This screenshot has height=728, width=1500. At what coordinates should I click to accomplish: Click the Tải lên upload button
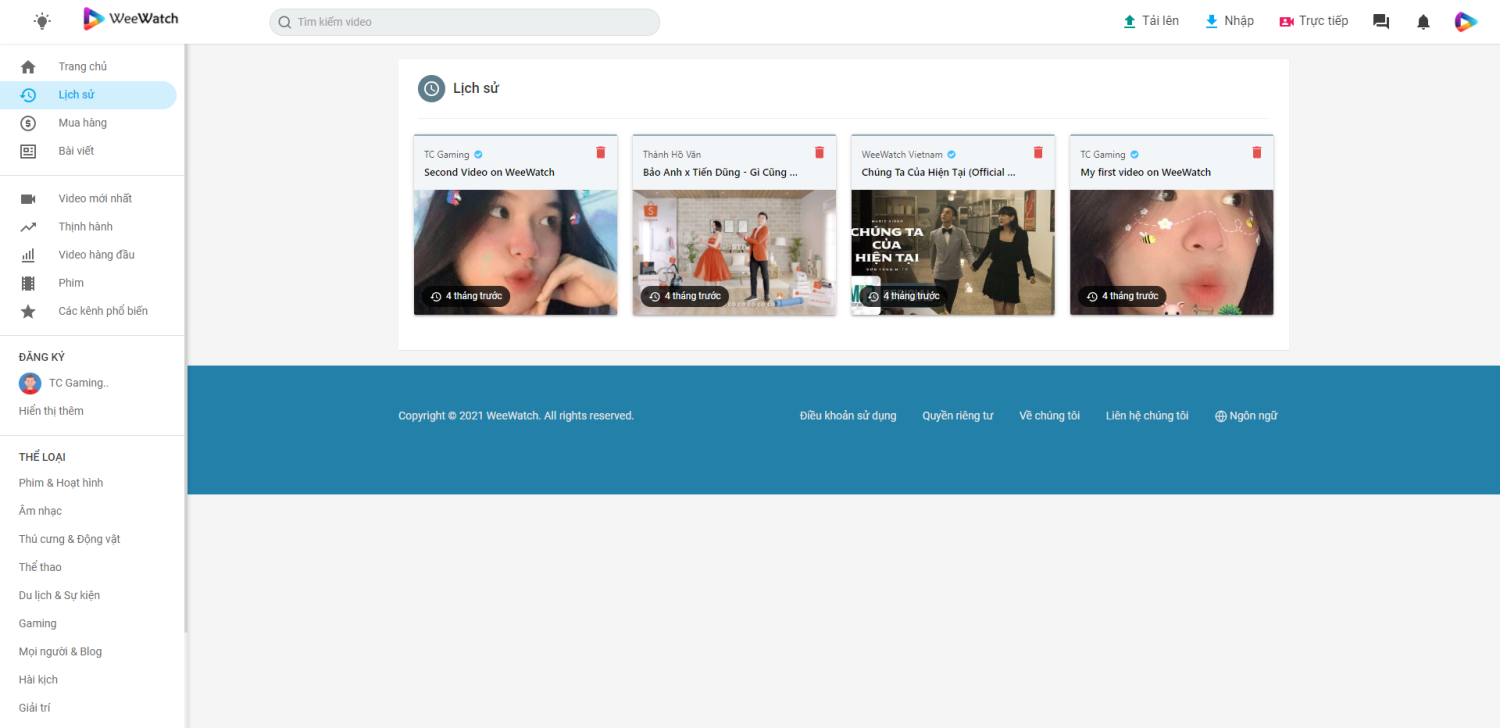coord(1151,21)
